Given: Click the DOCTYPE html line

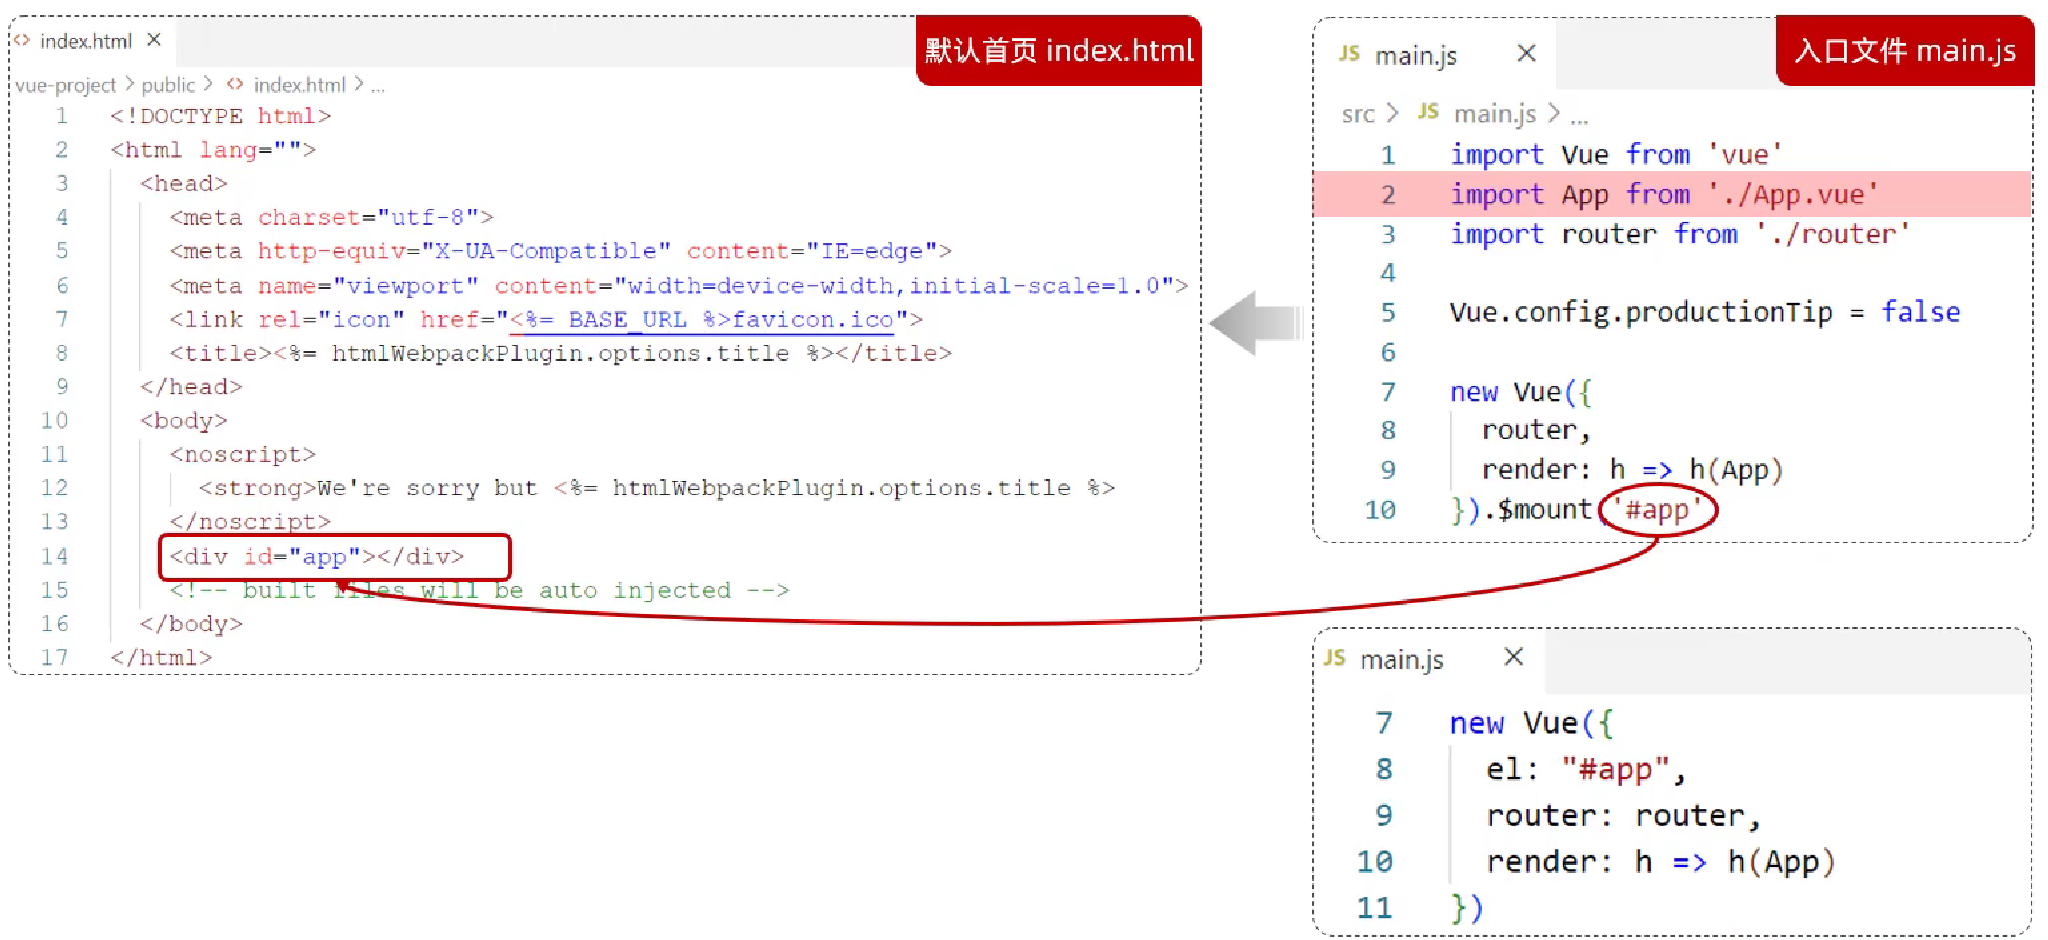Looking at the screenshot, I should [220, 116].
